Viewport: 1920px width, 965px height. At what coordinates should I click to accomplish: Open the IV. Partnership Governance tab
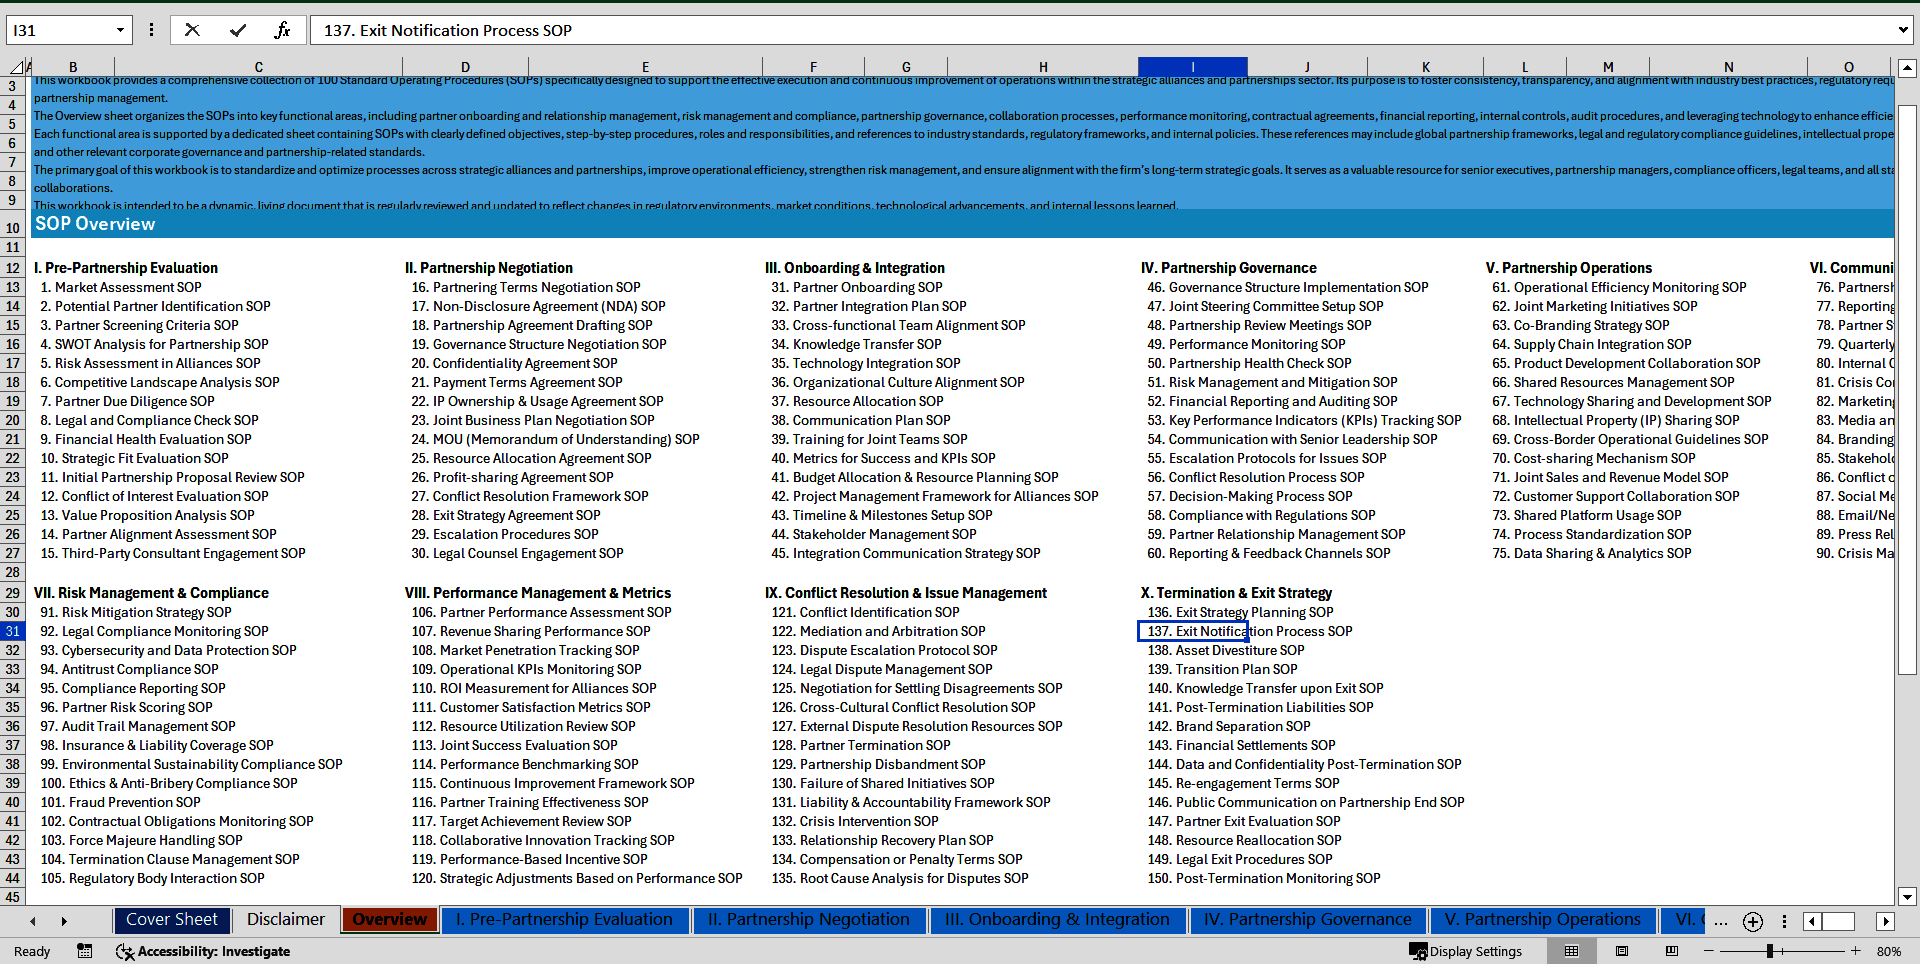point(1307,920)
